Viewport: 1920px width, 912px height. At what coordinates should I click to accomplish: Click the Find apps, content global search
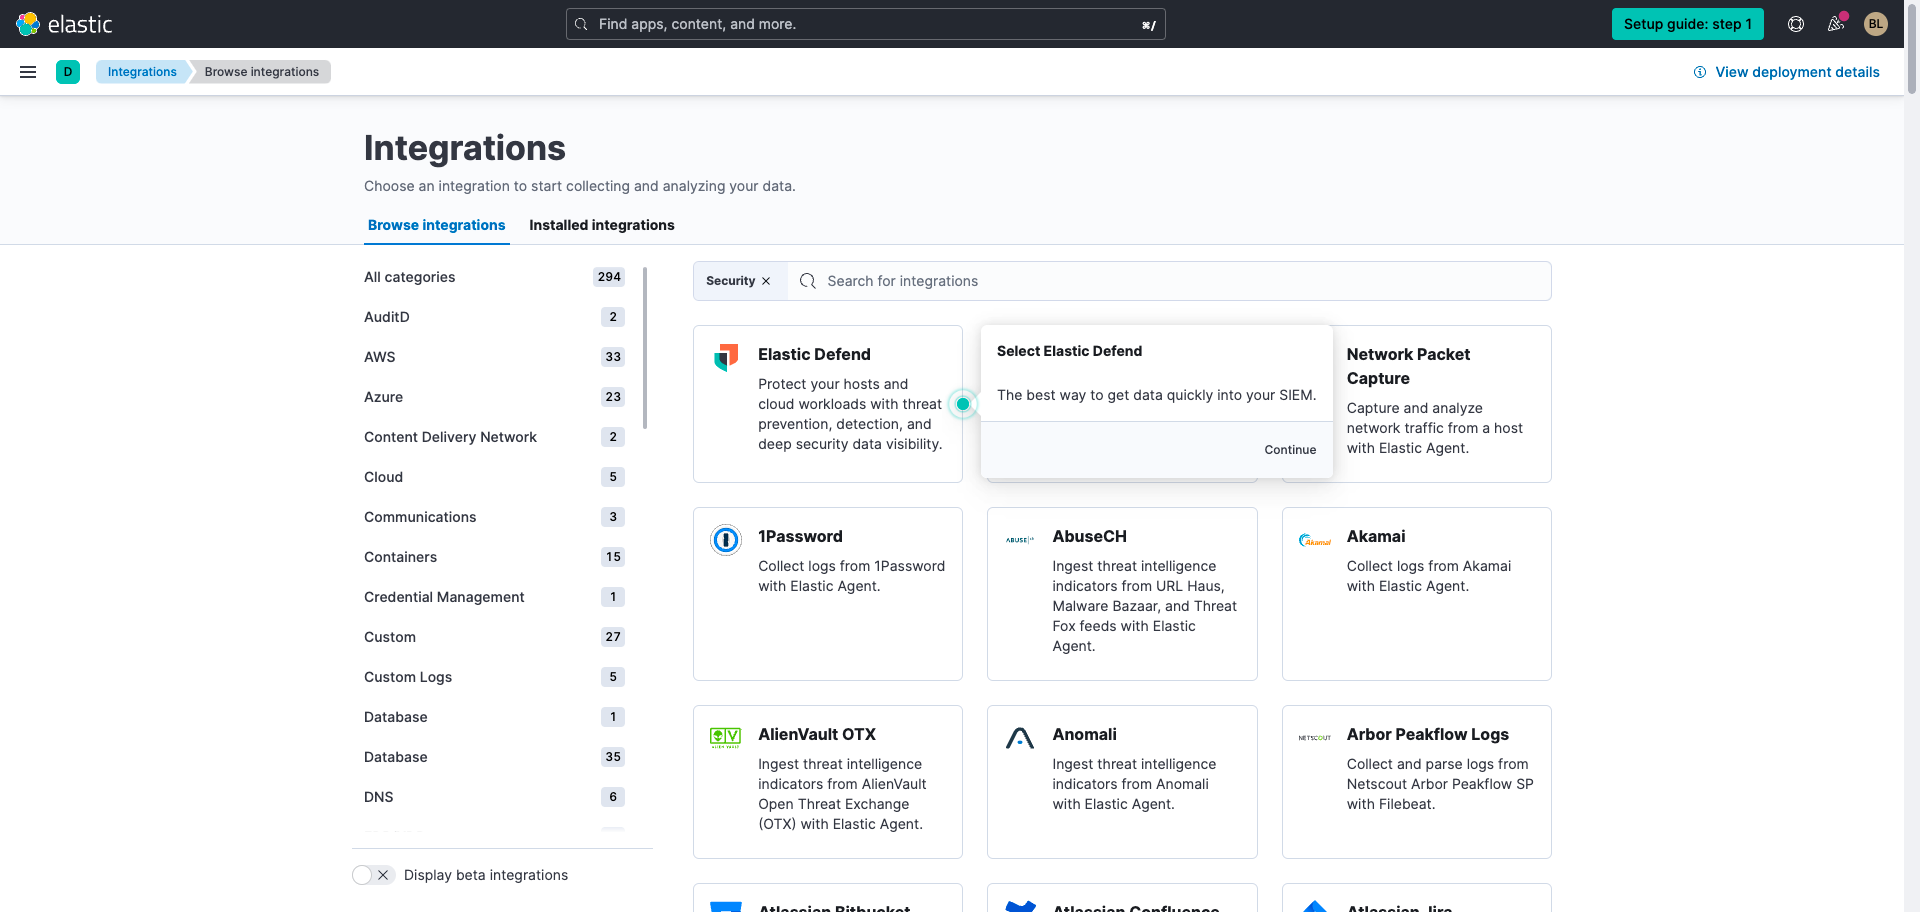pyautogui.click(x=866, y=24)
